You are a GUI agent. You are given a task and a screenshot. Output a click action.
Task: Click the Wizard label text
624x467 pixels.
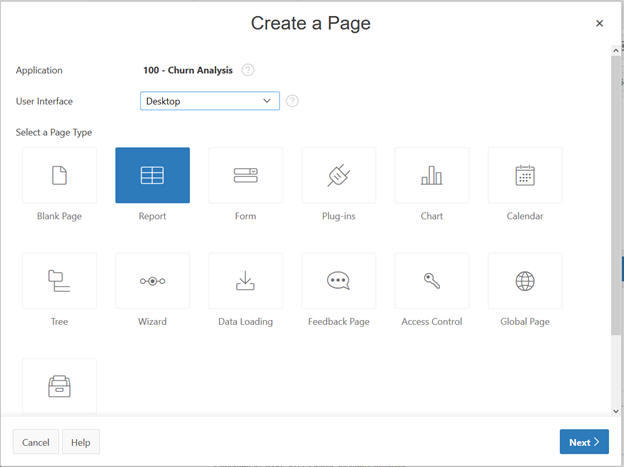pos(152,322)
